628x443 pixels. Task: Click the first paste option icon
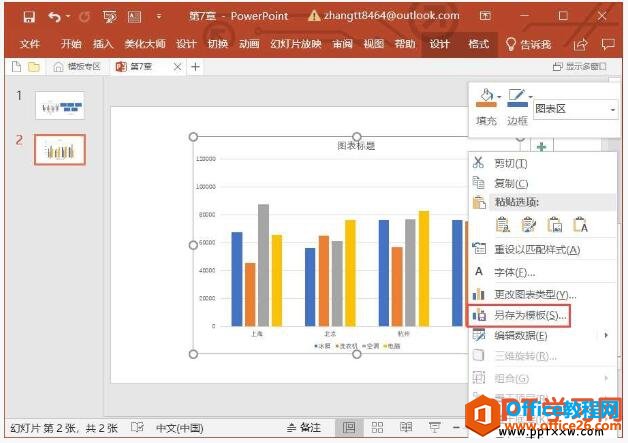click(x=503, y=225)
